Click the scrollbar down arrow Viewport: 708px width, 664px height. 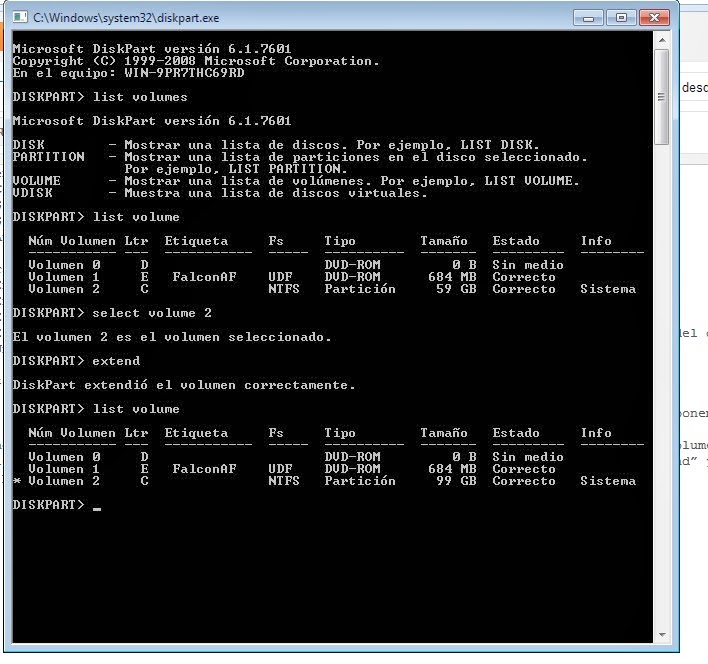tap(662, 635)
